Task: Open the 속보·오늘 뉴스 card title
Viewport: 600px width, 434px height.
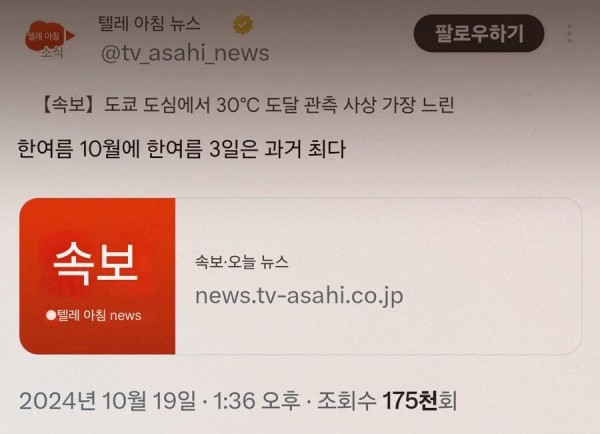Action: point(241,262)
